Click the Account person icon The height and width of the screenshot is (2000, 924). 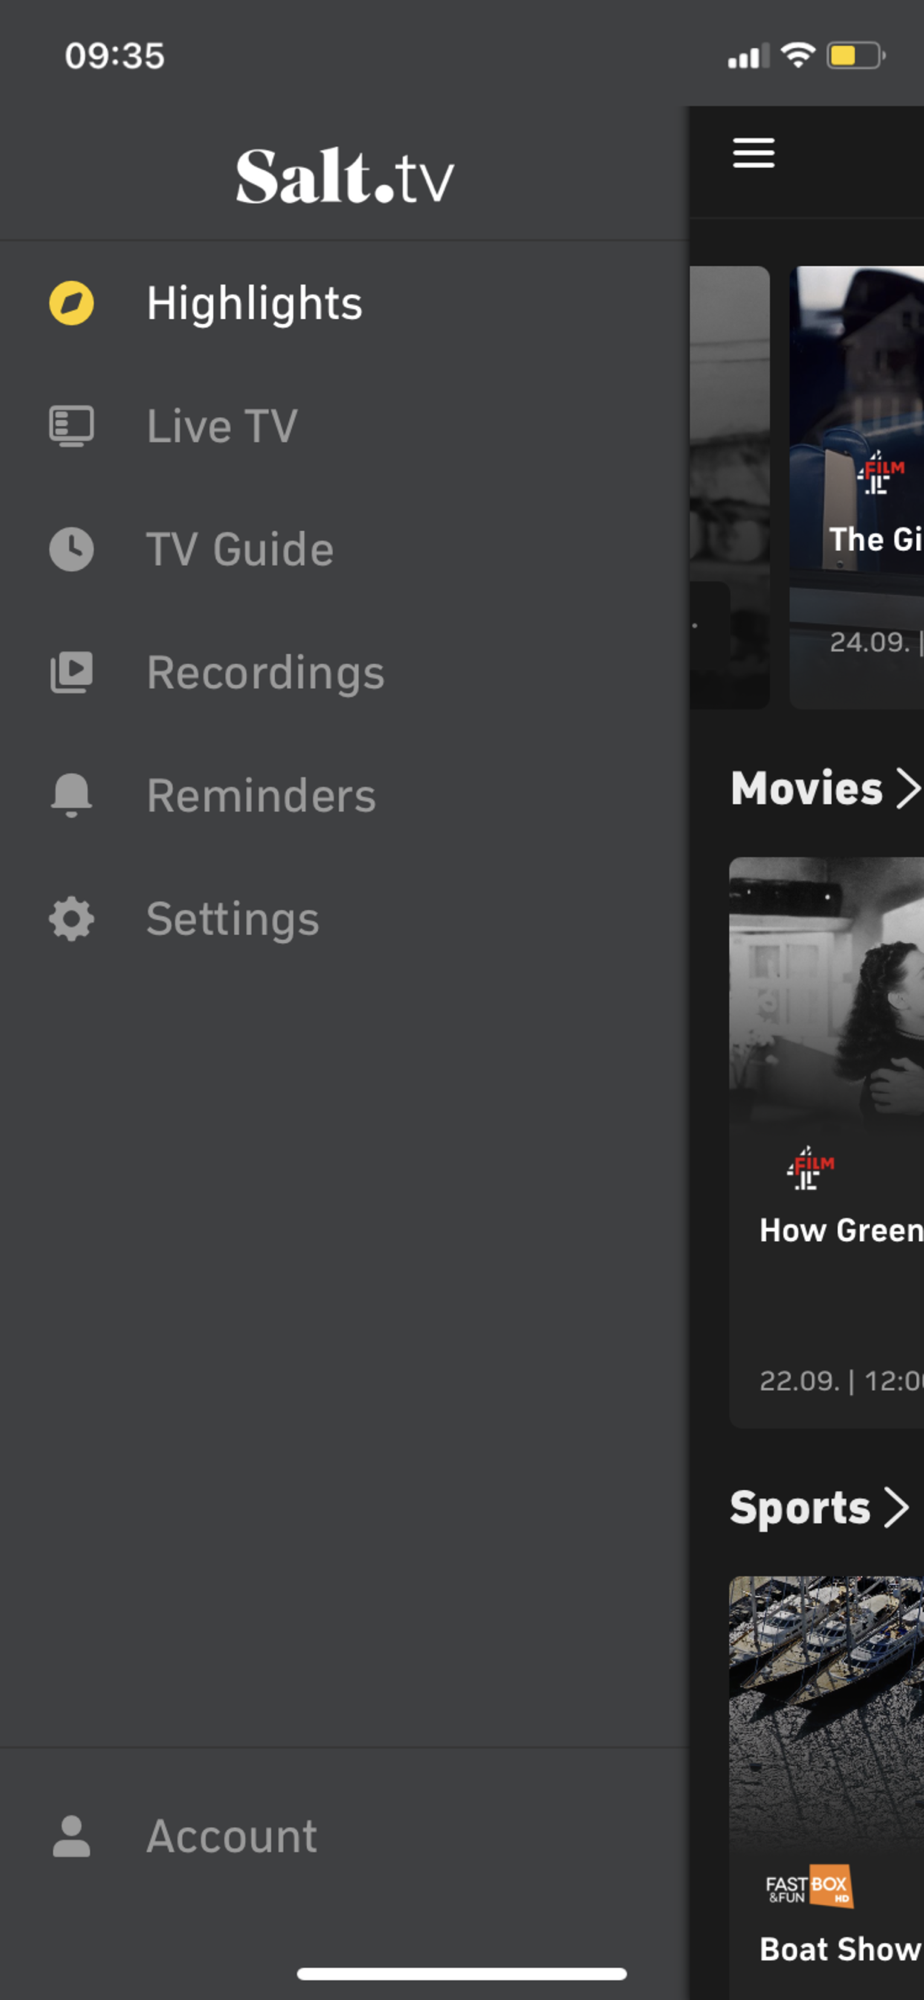click(72, 1836)
